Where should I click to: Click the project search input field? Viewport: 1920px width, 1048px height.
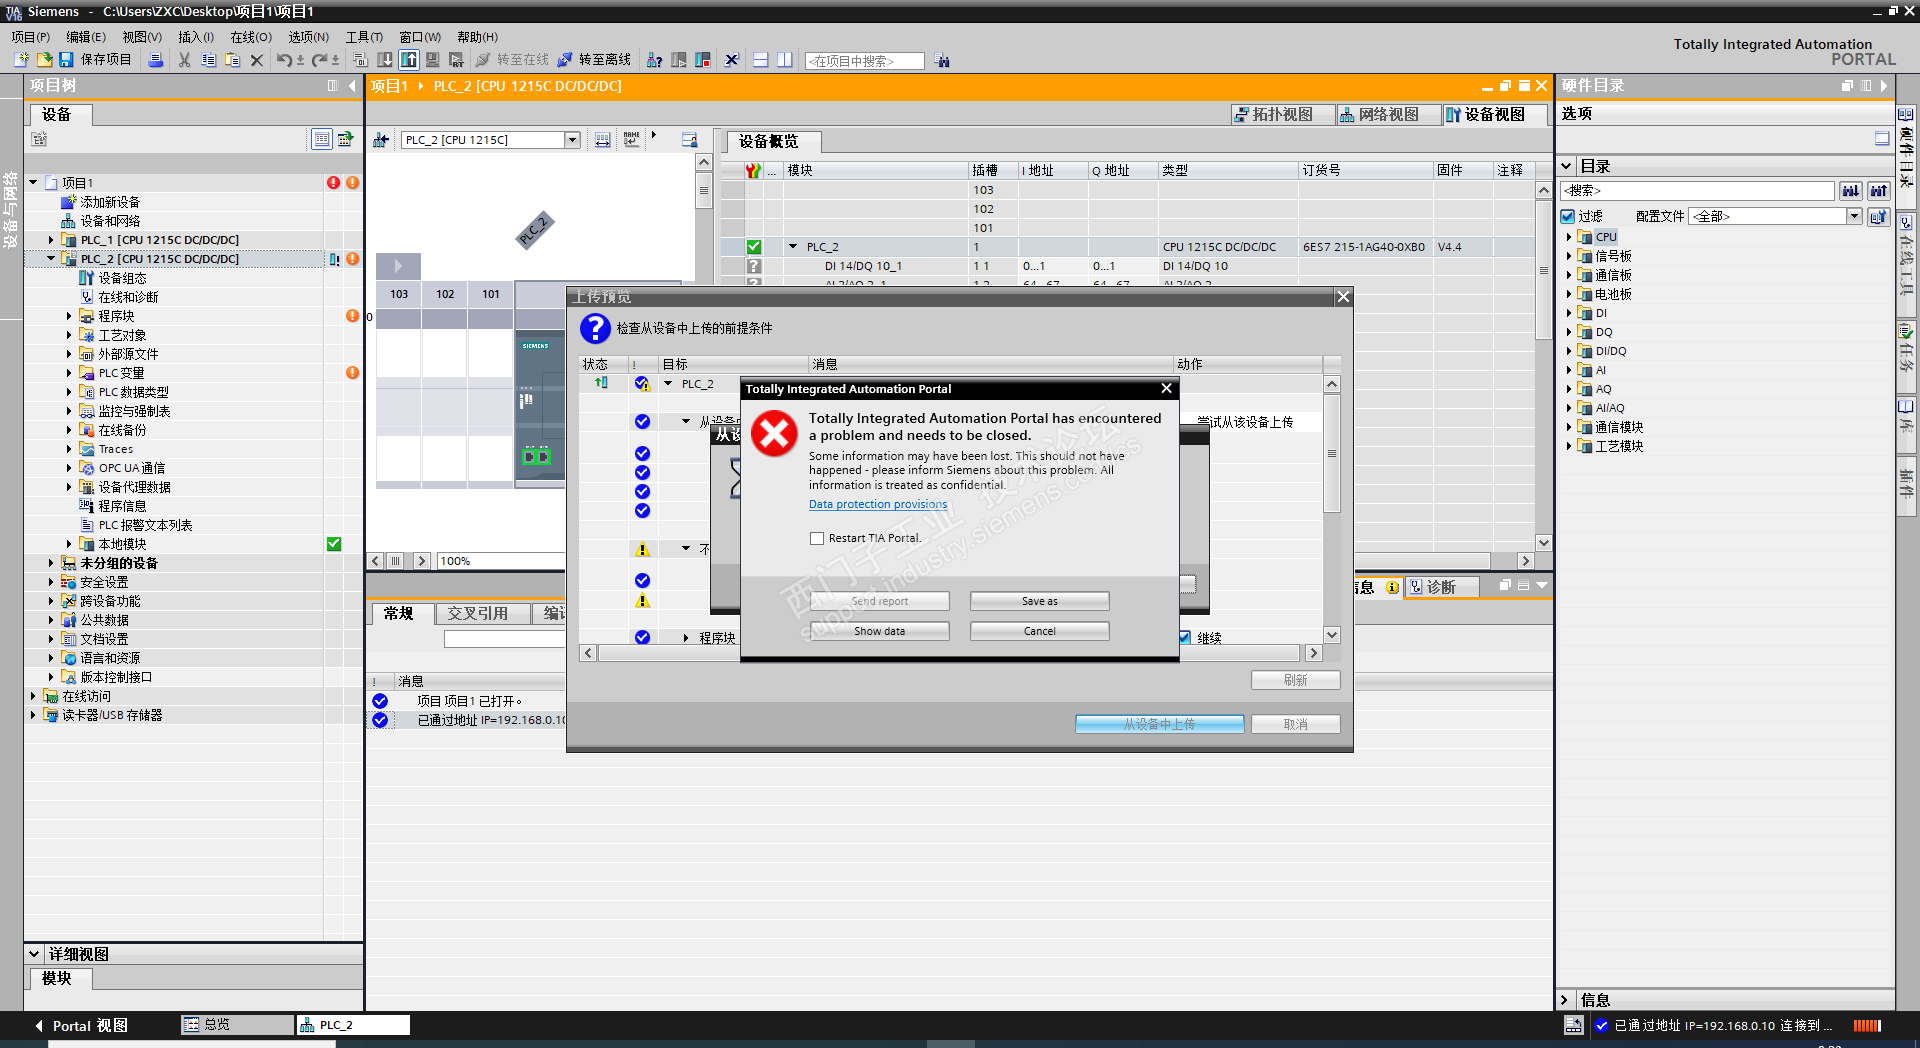[x=865, y=61]
